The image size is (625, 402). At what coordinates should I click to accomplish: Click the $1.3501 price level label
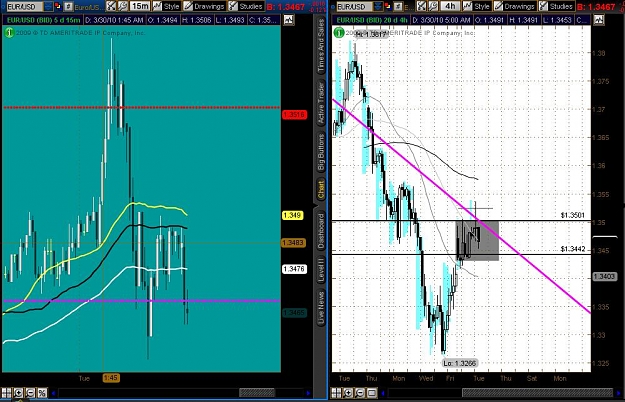[573, 215]
